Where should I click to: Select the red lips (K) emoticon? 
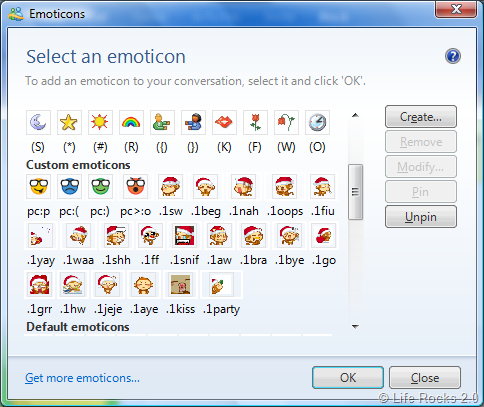click(224, 122)
